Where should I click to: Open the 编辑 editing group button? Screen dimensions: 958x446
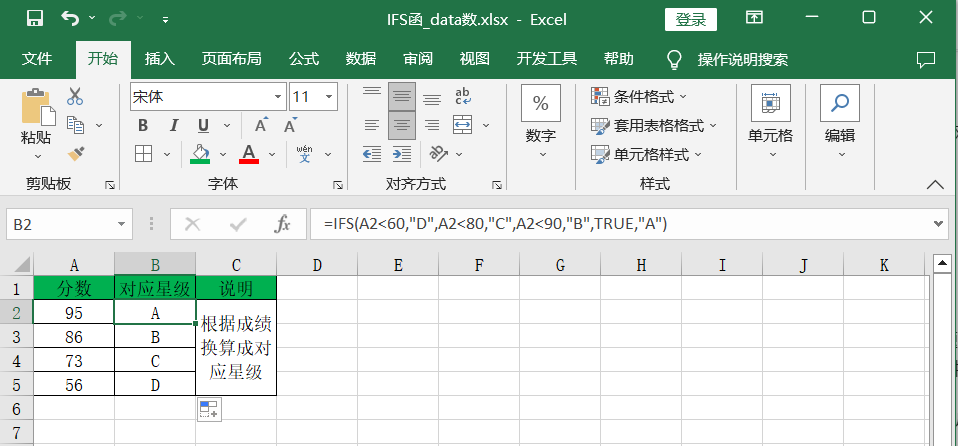tap(840, 122)
